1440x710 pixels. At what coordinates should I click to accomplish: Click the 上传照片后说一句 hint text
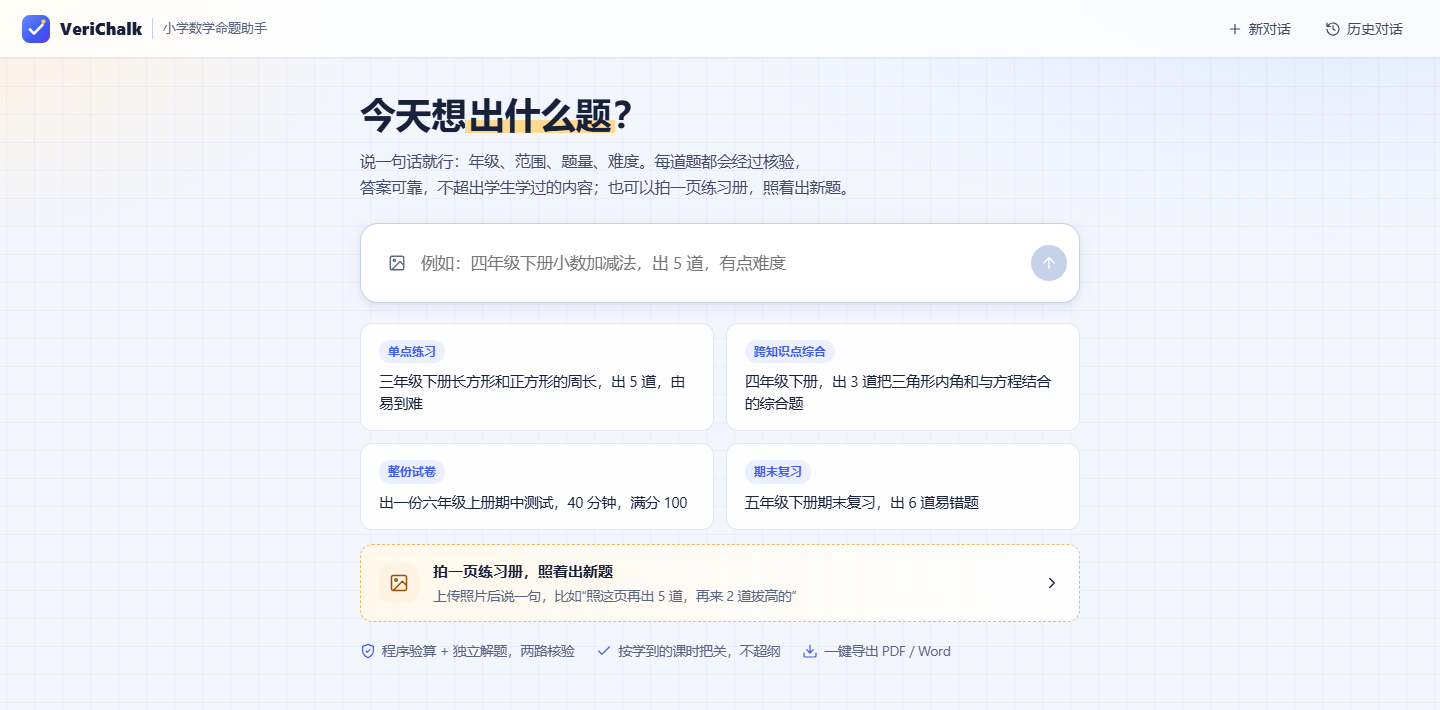pyautogui.click(x=615, y=596)
